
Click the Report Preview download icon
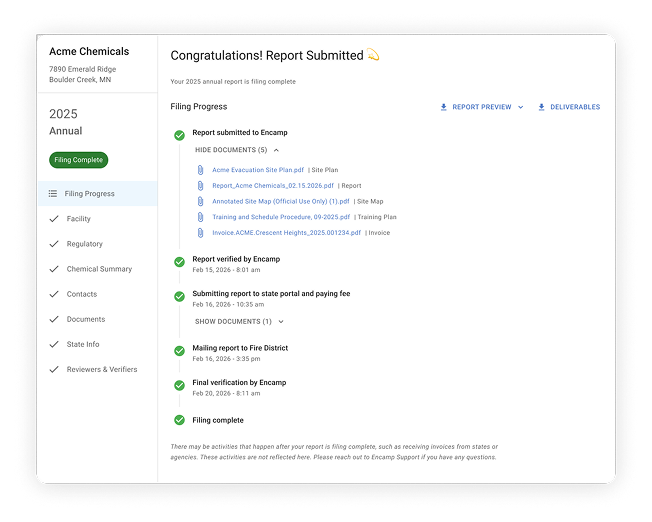pyautogui.click(x=443, y=107)
